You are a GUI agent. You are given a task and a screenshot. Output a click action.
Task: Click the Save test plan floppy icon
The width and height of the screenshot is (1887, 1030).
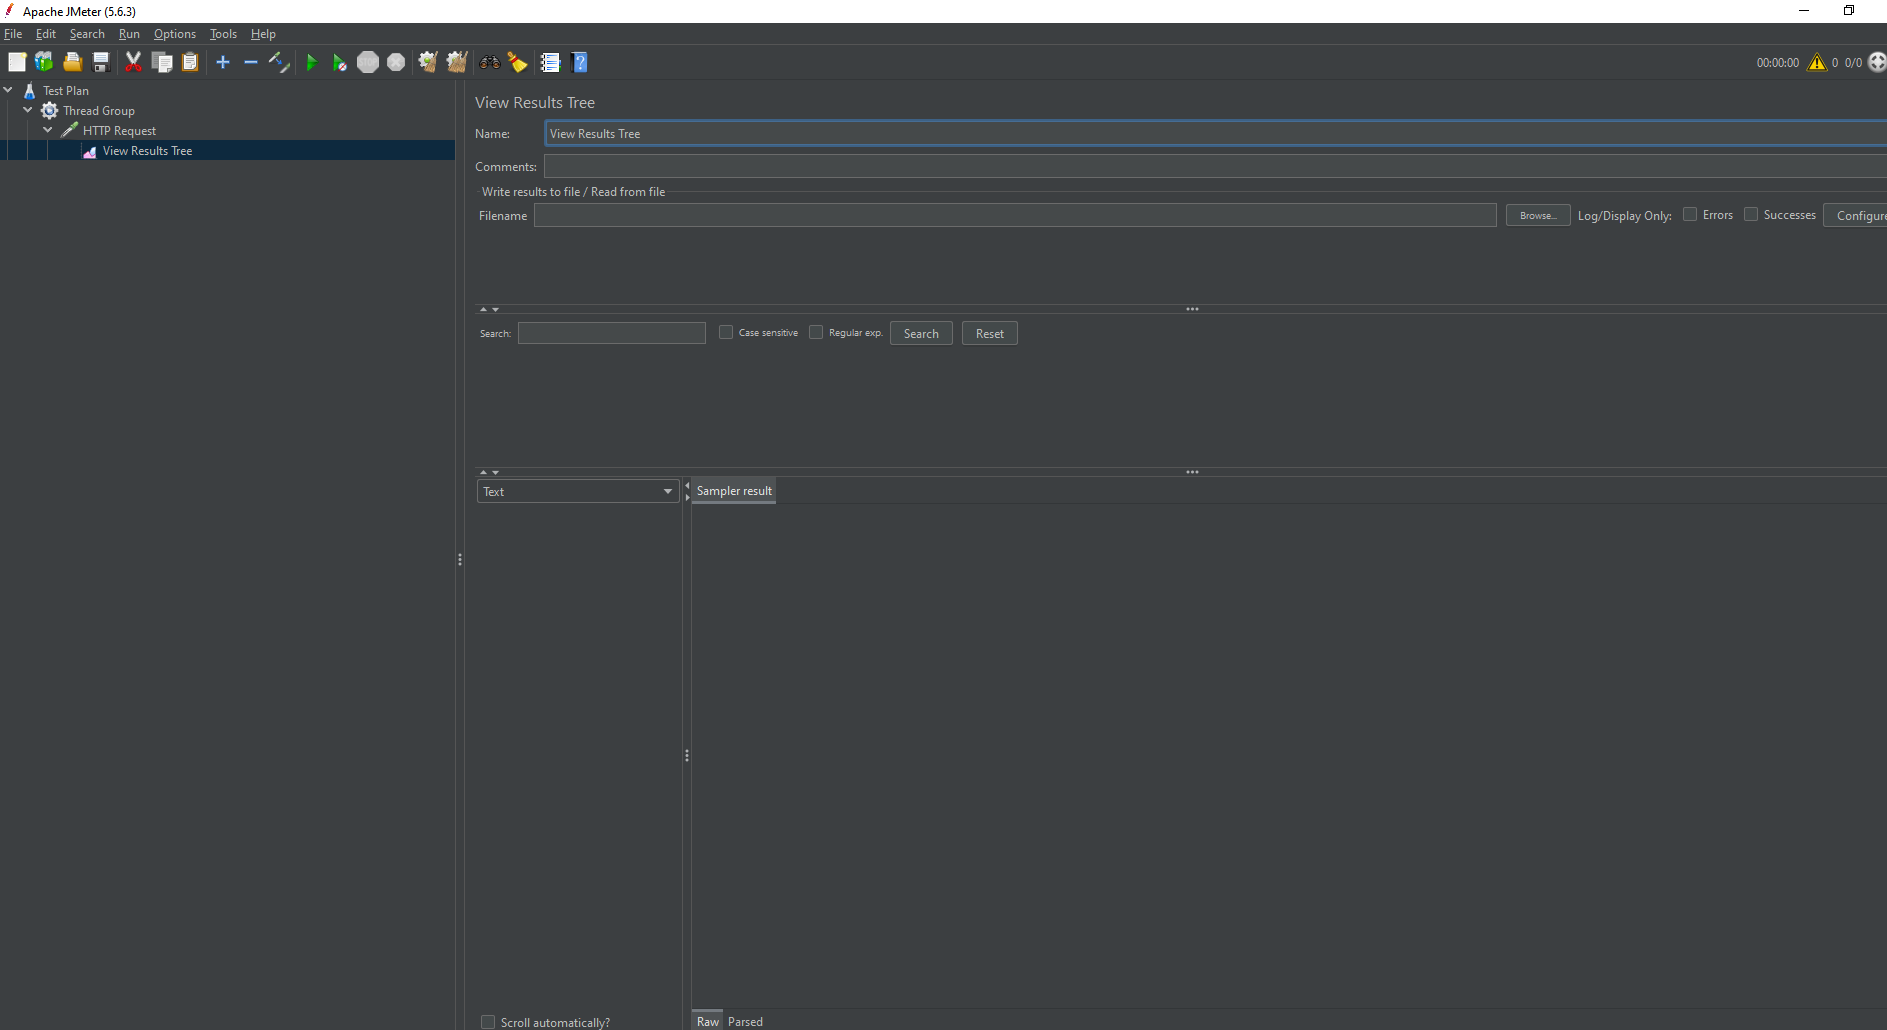tap(101, 63)
